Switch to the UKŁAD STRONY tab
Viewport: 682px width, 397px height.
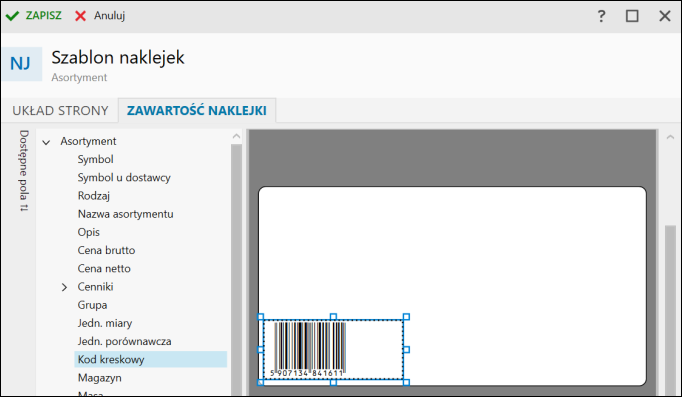tap(60, 110)
